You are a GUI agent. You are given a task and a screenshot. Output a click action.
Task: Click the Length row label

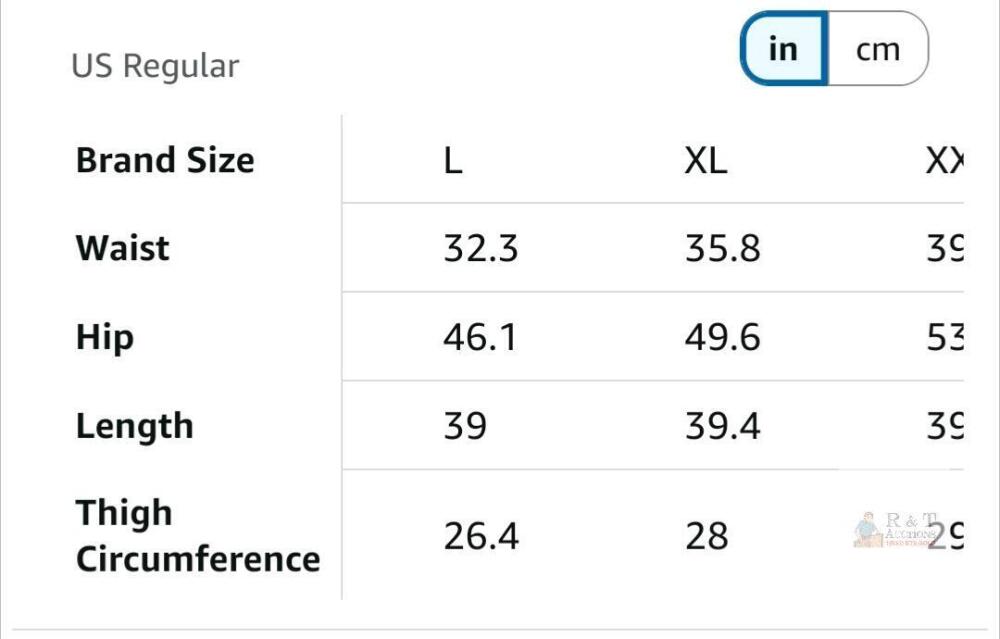(135, 426)
